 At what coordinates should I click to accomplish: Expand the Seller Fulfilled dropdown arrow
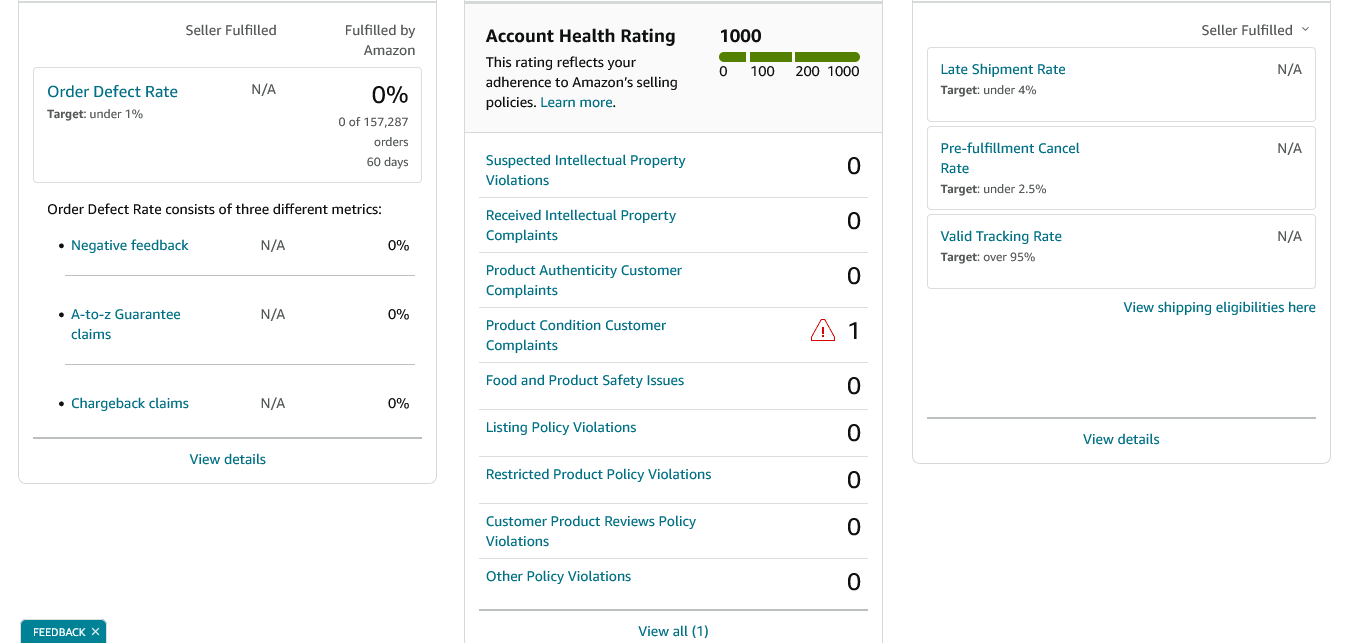[x=1305, y=30]
